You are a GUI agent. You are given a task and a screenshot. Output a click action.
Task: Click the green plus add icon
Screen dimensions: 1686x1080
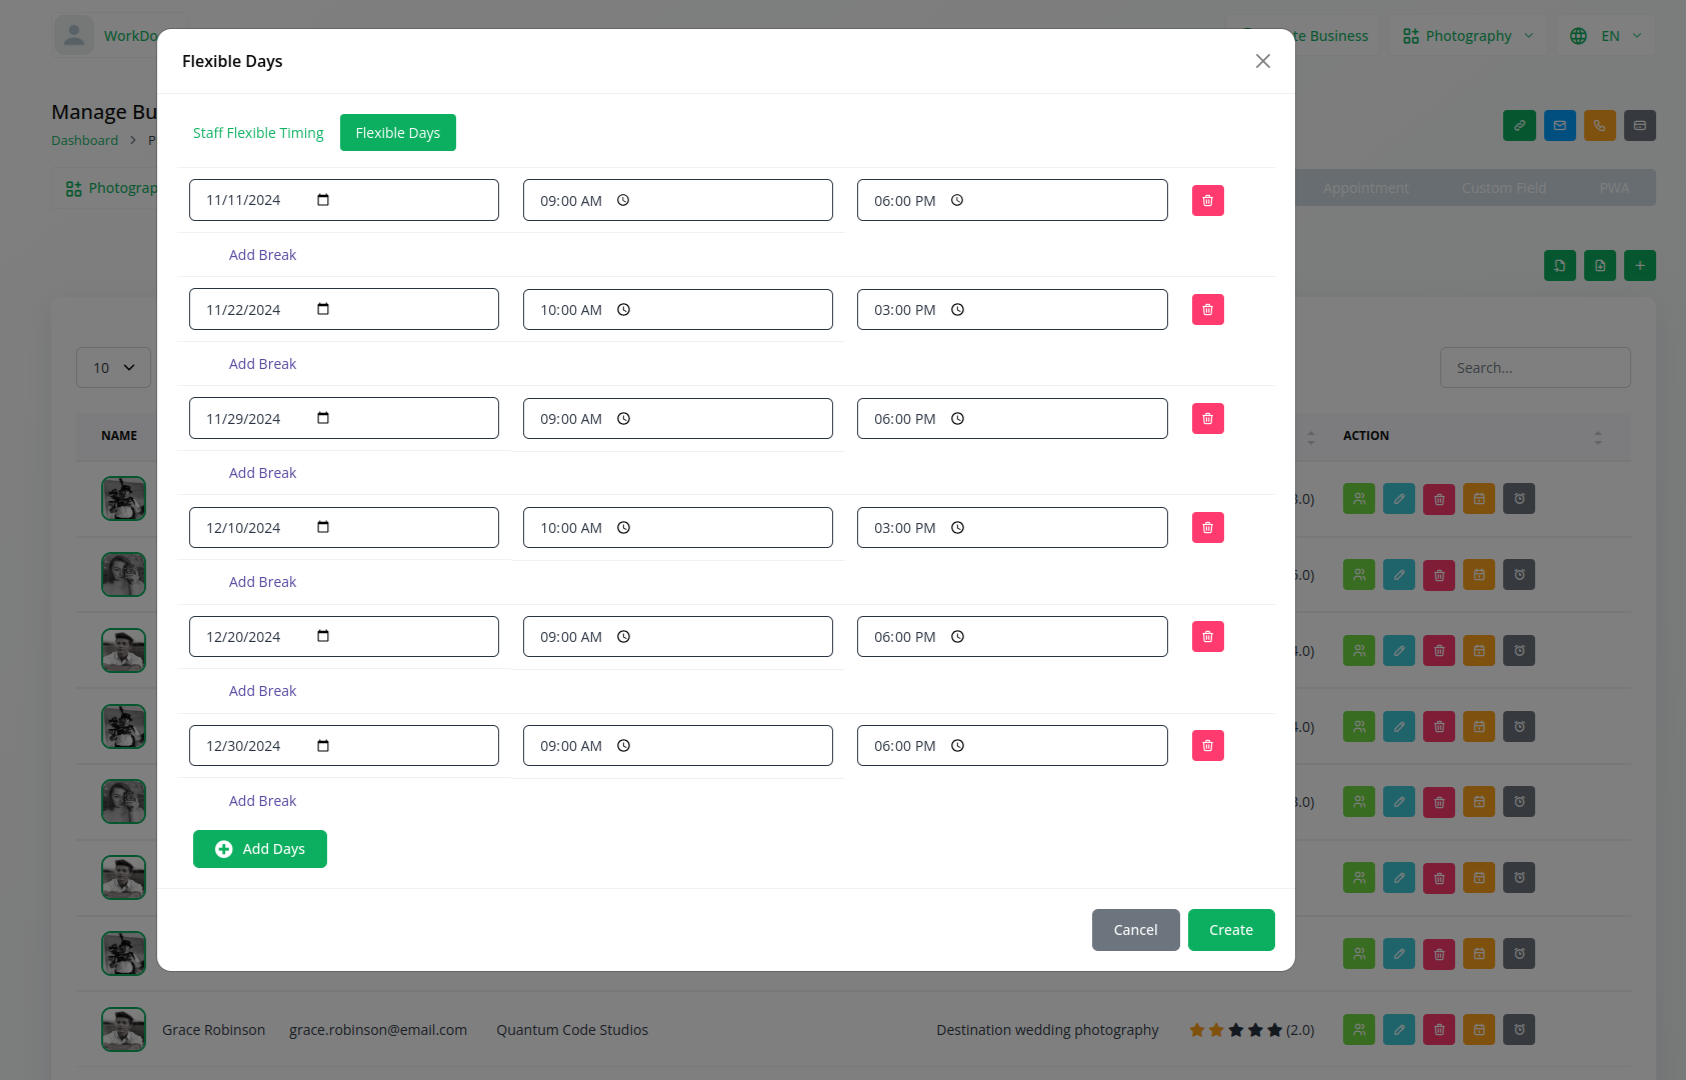(1639, 266)
